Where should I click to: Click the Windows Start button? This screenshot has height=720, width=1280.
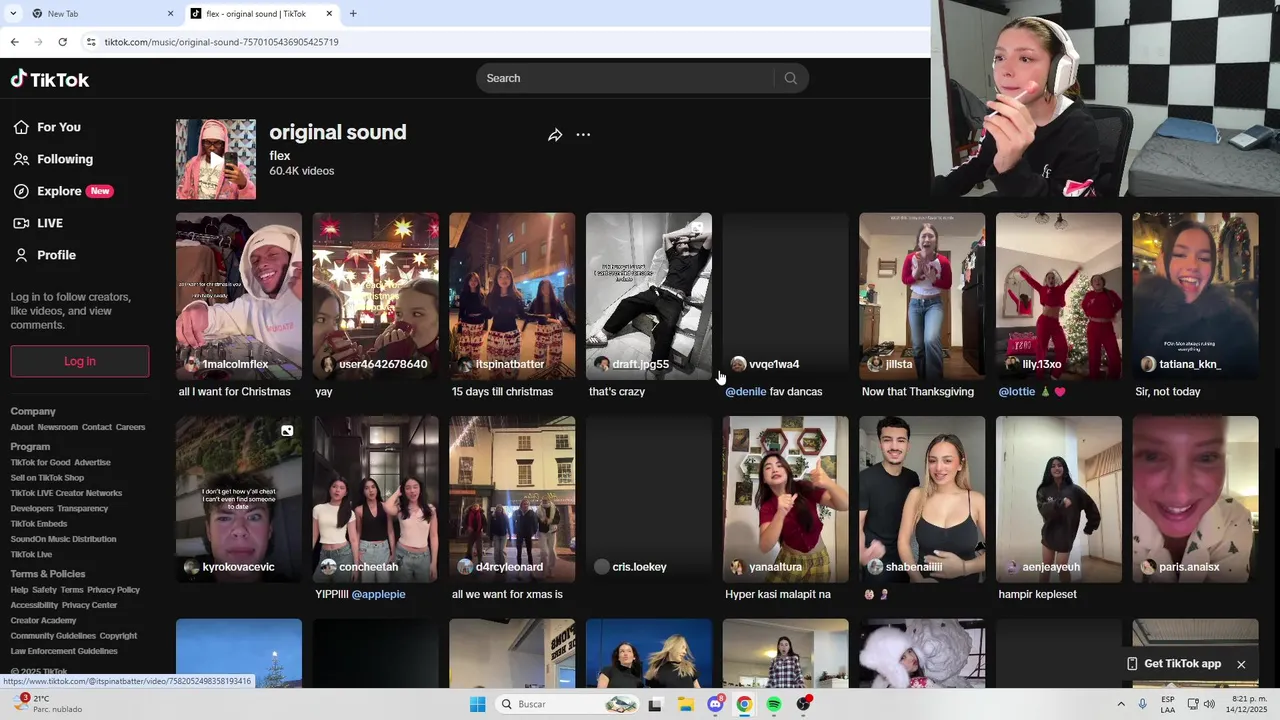tap(478, 704)
